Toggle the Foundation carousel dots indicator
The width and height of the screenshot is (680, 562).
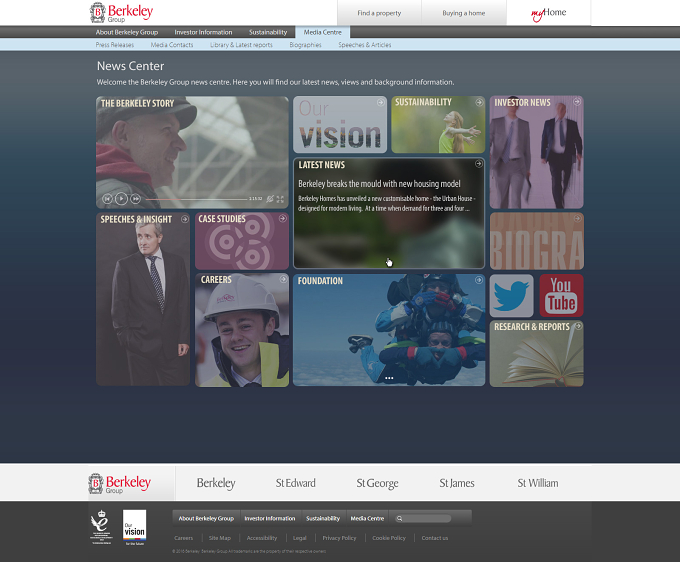(x=389, y=378)
